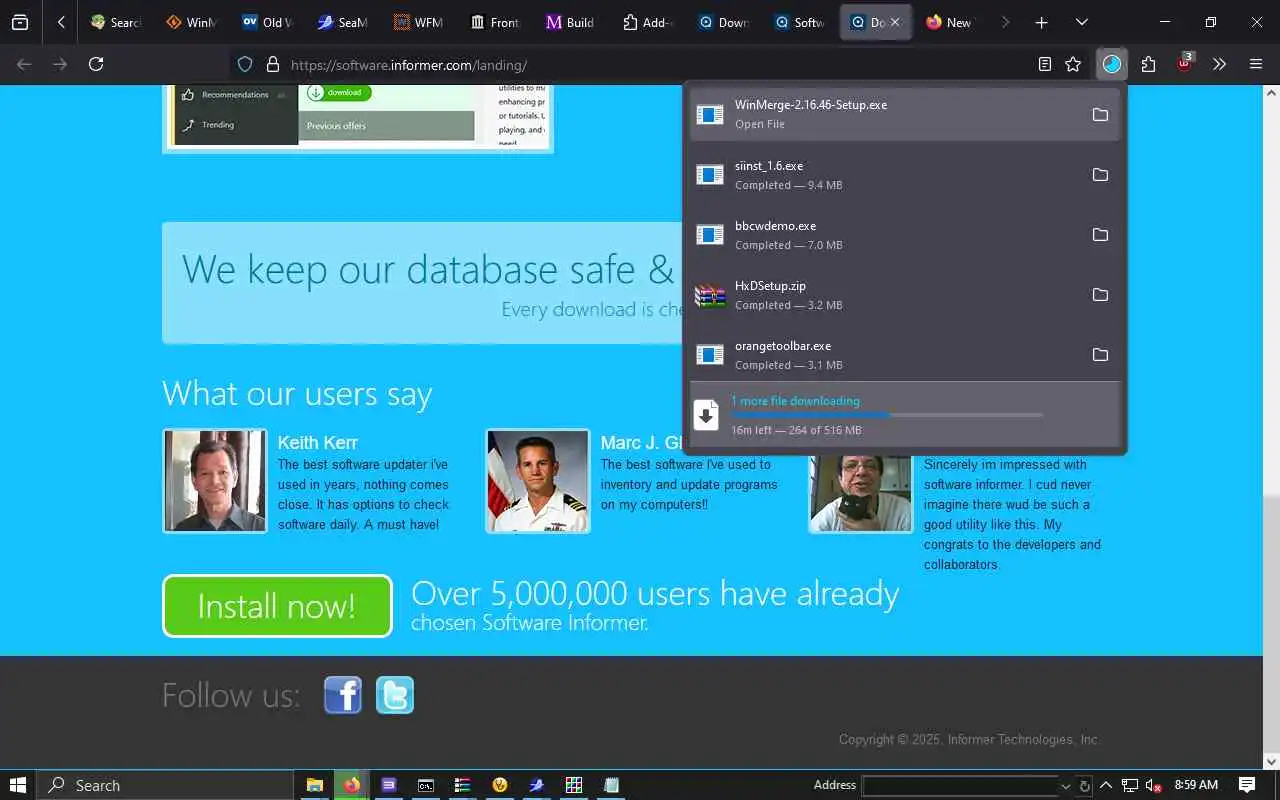1280x800 pixels.
Task: Close the downloads panel via toolbar button
Action: point(1112,64)
